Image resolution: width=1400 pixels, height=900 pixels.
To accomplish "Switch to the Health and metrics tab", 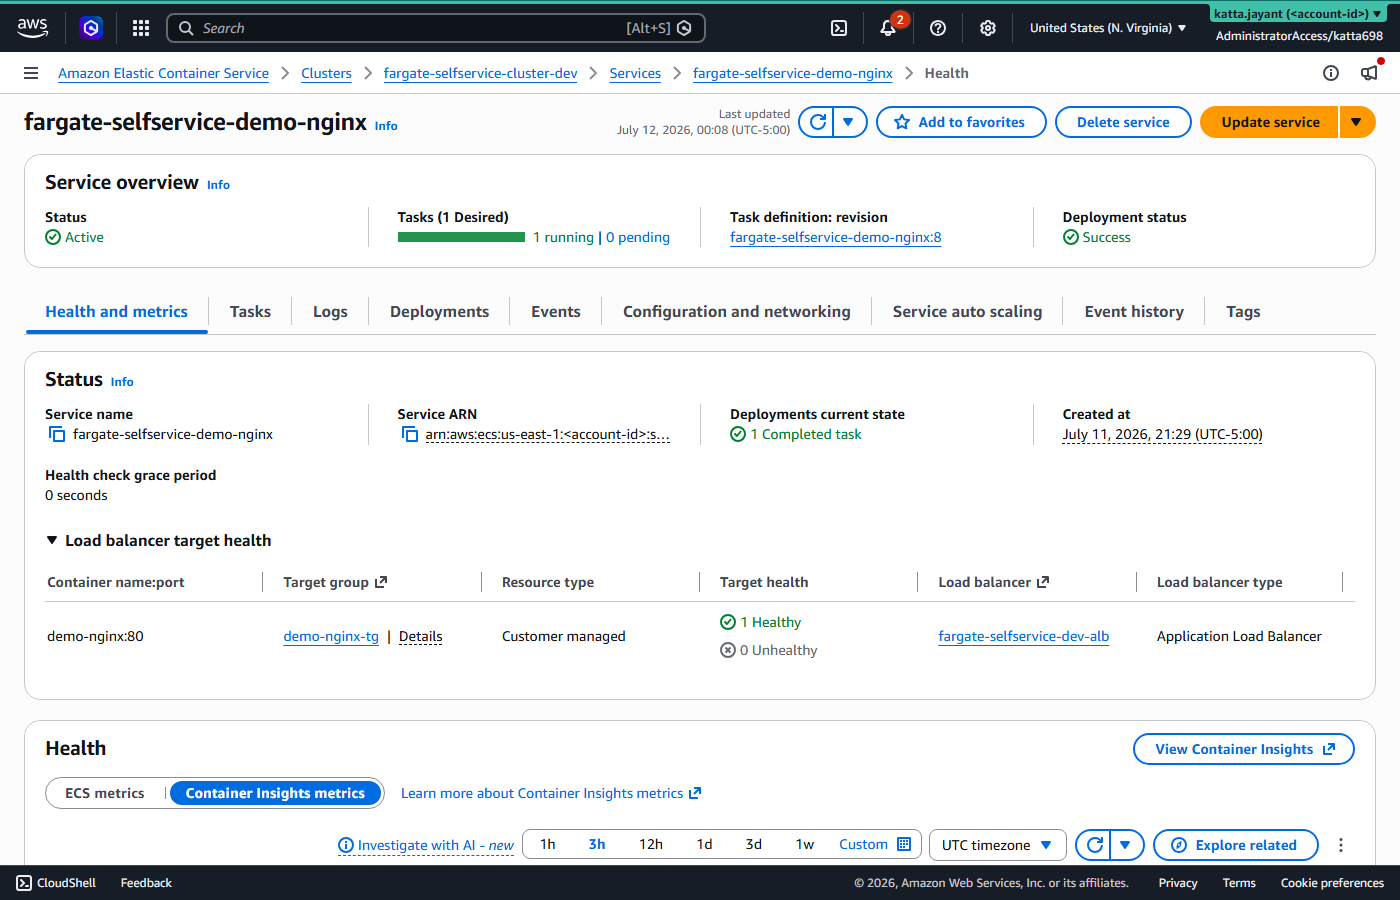I will tap(117, 312).
